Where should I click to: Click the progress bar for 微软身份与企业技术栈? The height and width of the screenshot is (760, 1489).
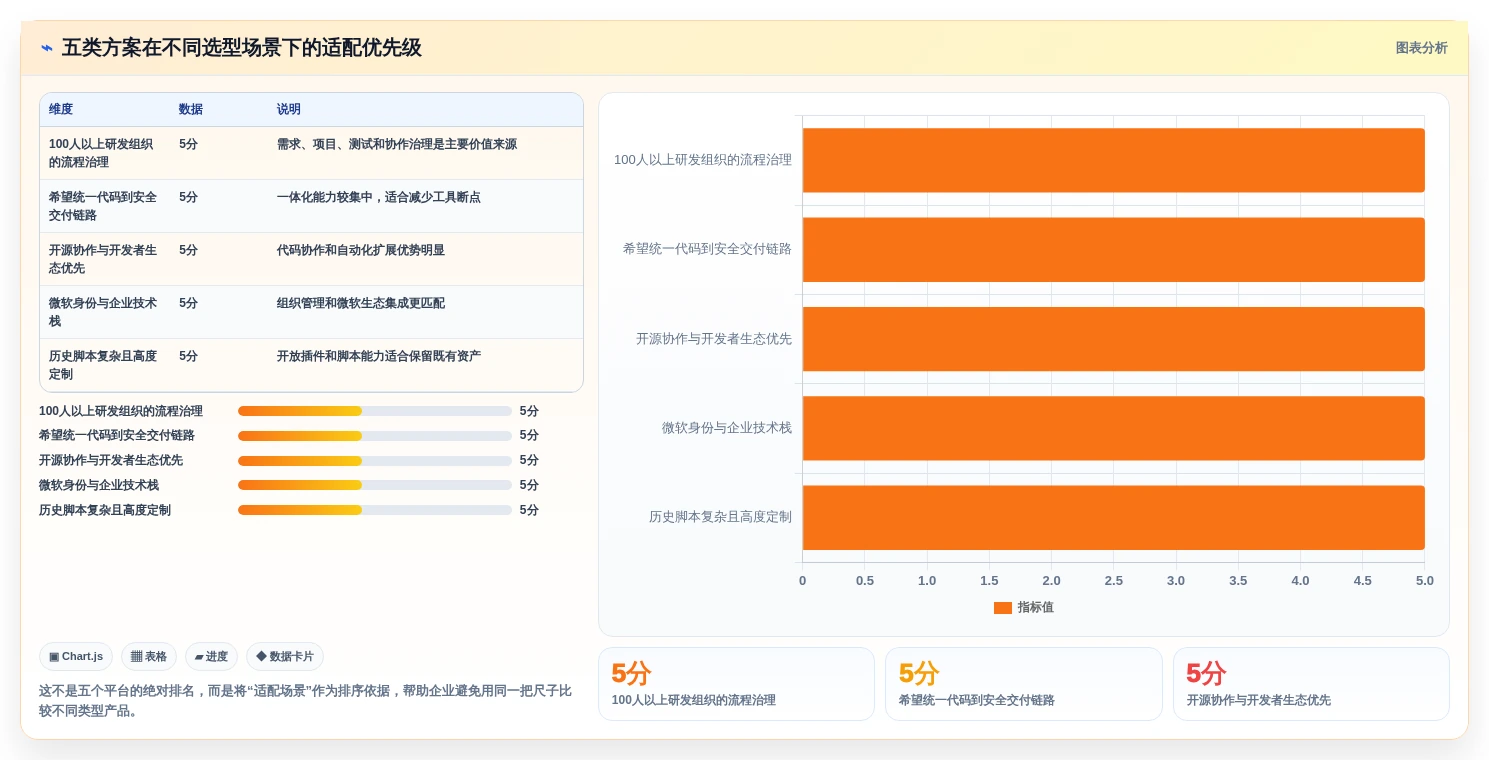375,485
